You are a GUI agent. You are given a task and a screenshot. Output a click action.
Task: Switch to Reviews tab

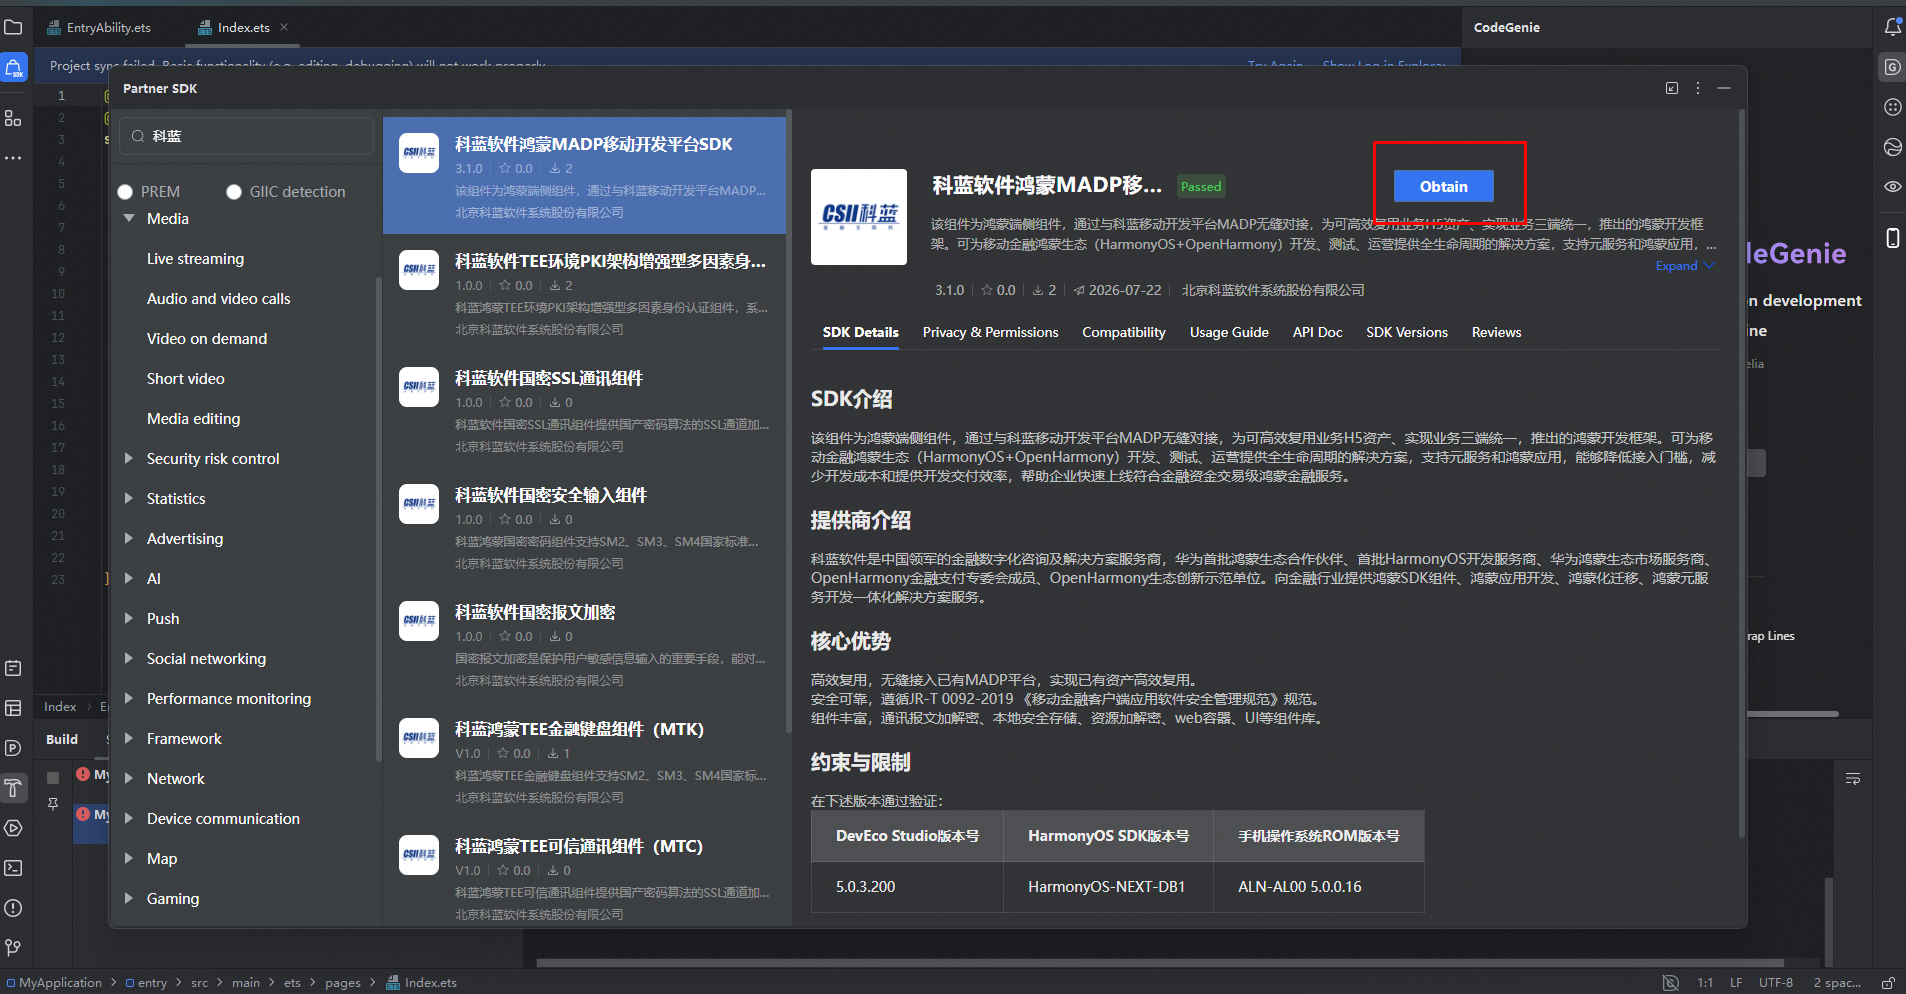pyautogui.click(x=1496, y=332)
